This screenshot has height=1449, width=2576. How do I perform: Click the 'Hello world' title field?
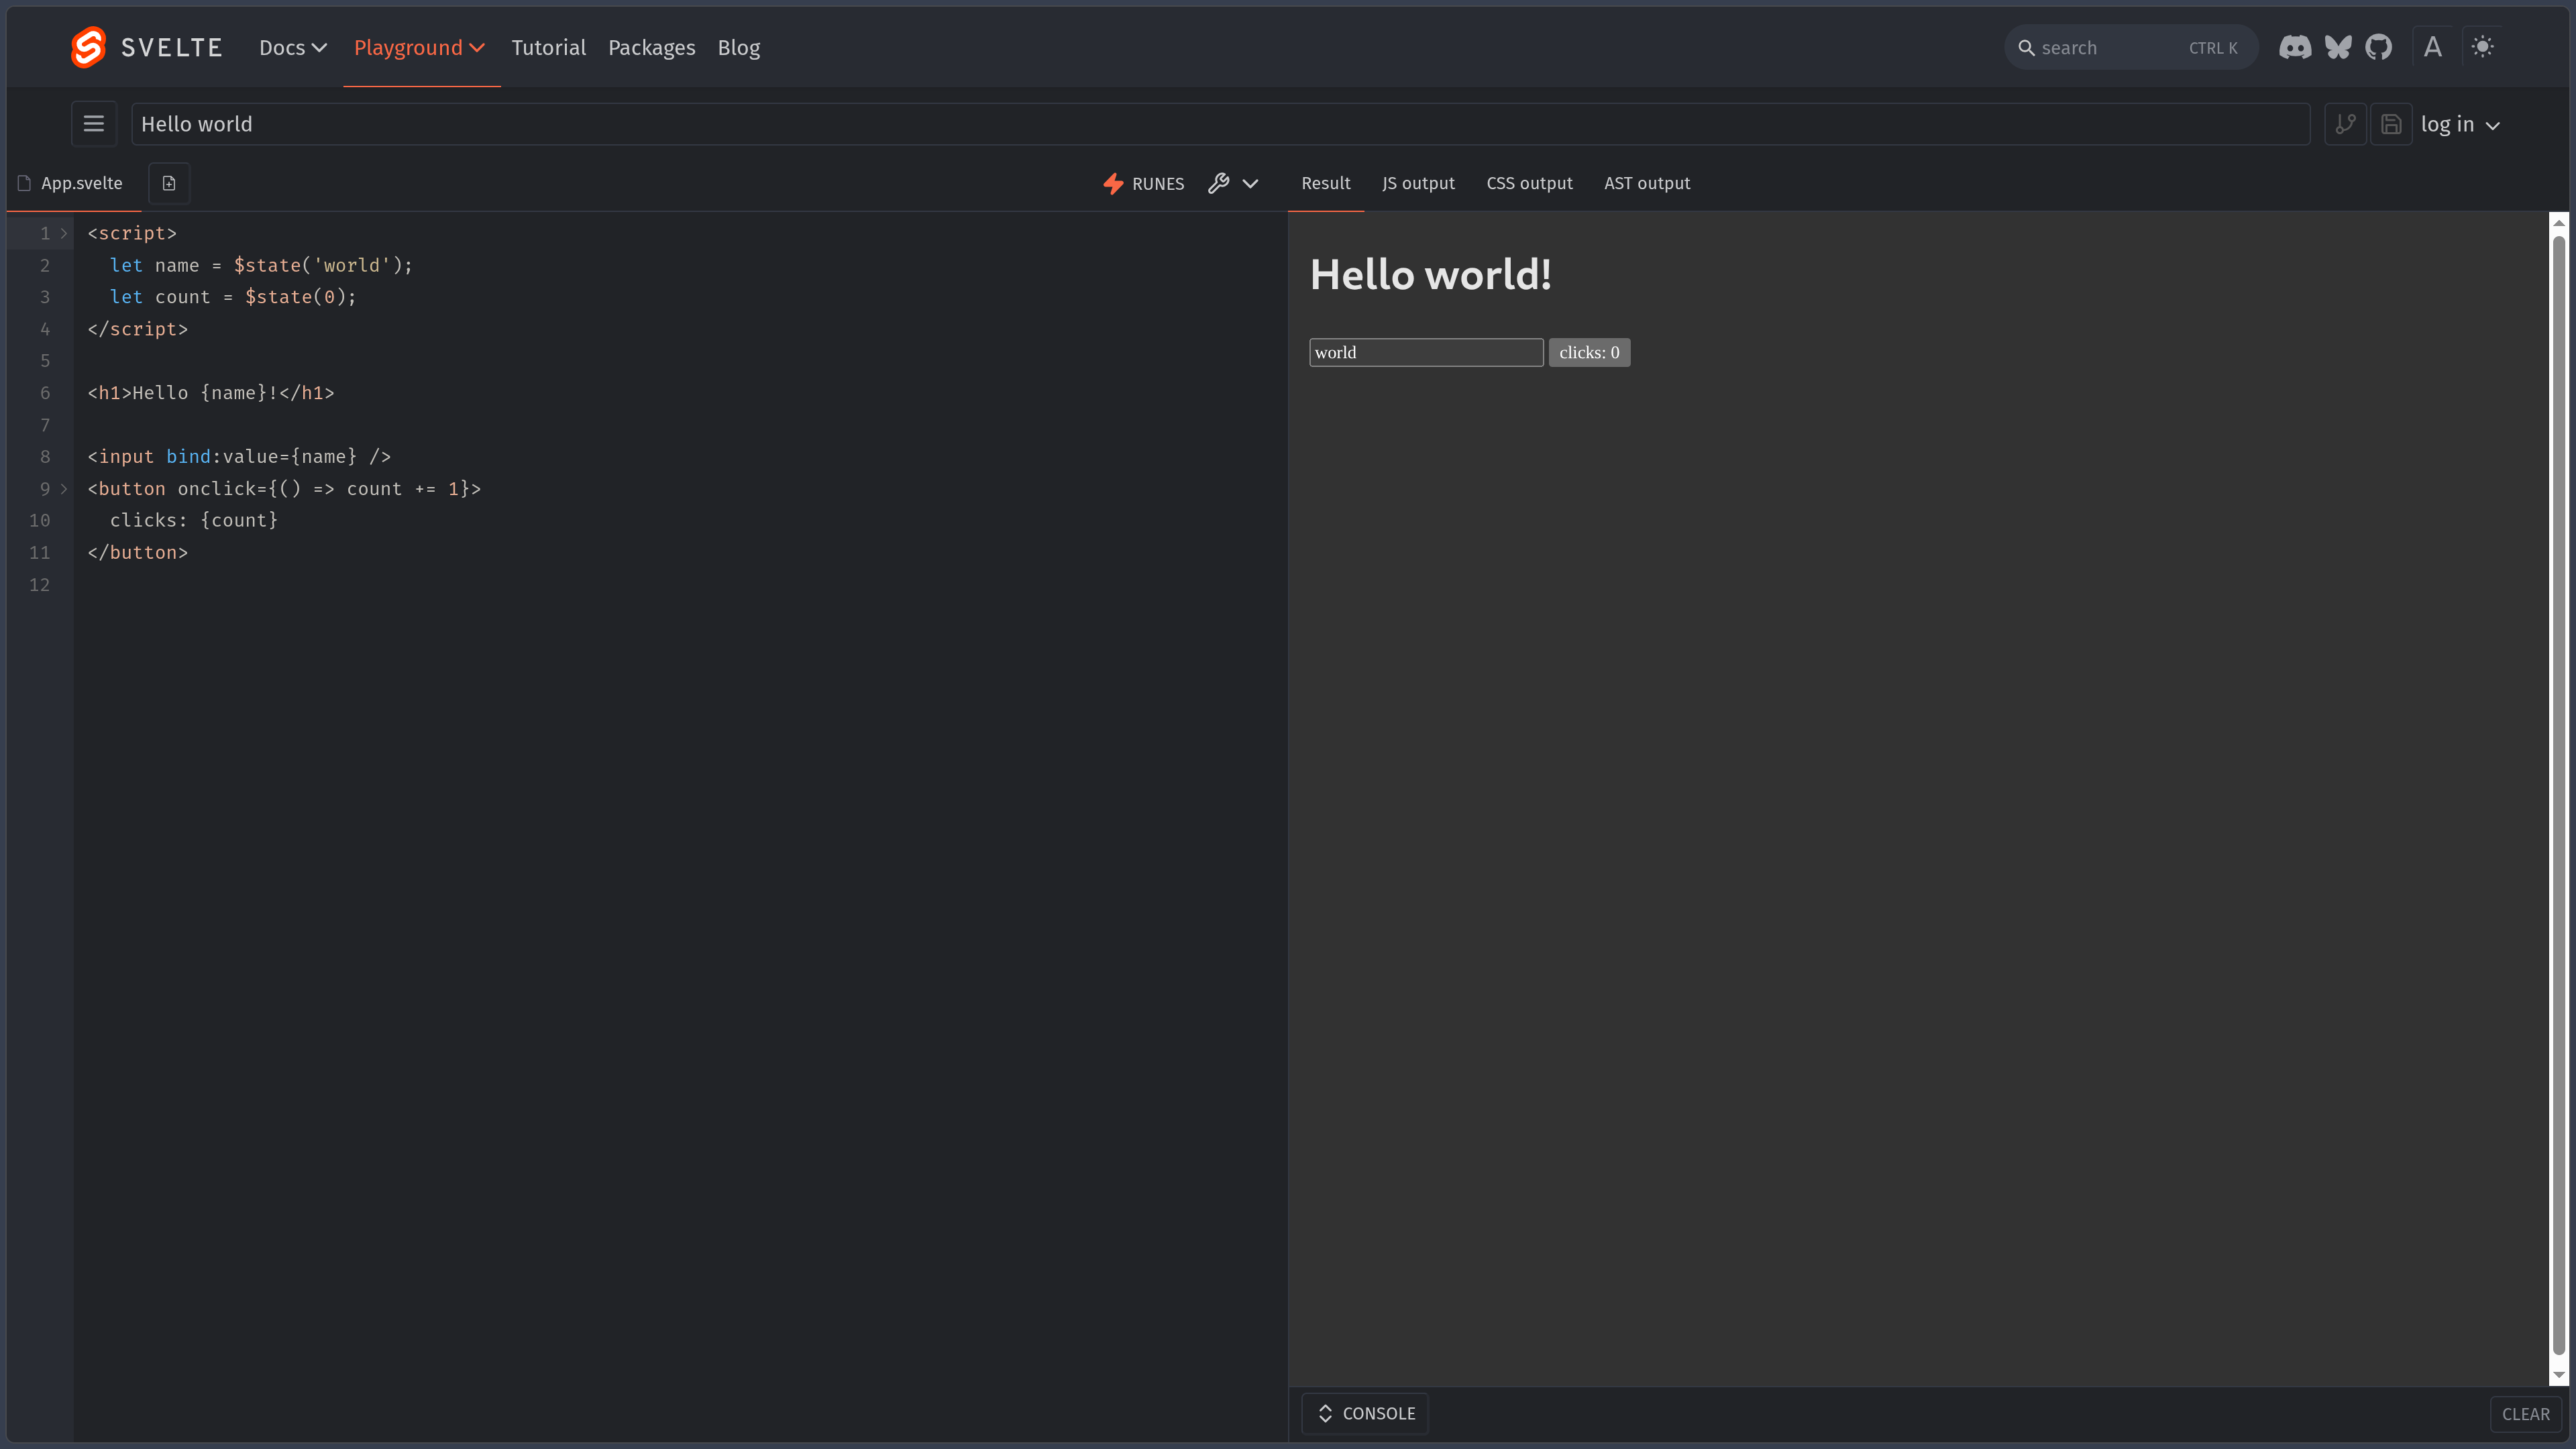coord(1220,124)
